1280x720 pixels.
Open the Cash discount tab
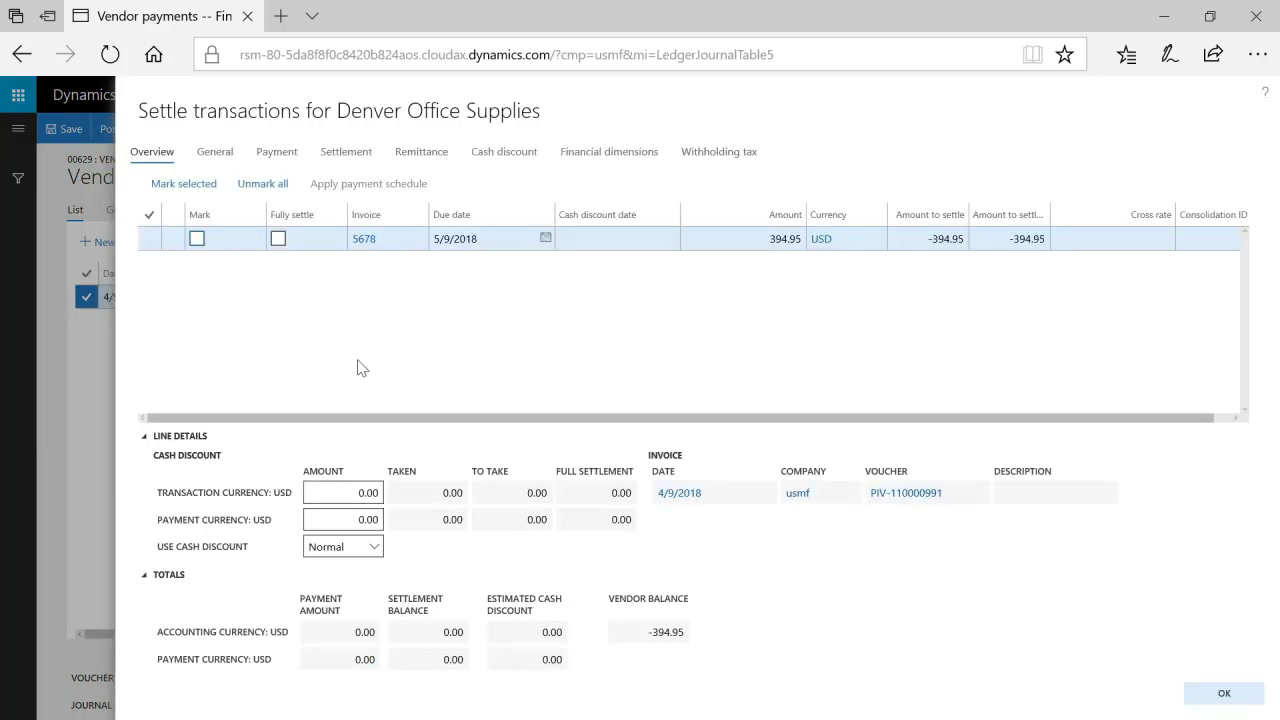pos(504,152)
